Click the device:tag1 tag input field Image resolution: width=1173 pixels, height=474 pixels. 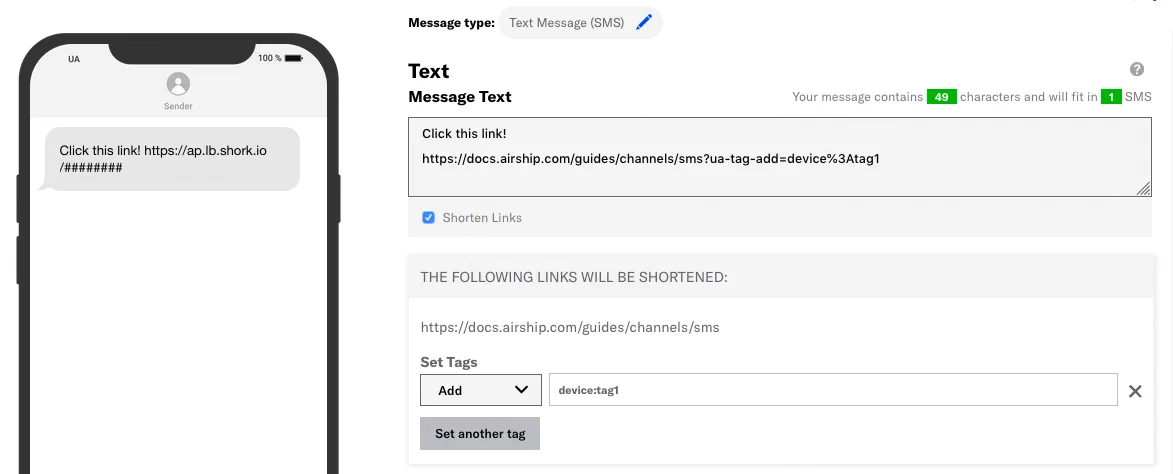tap(832, 390)
